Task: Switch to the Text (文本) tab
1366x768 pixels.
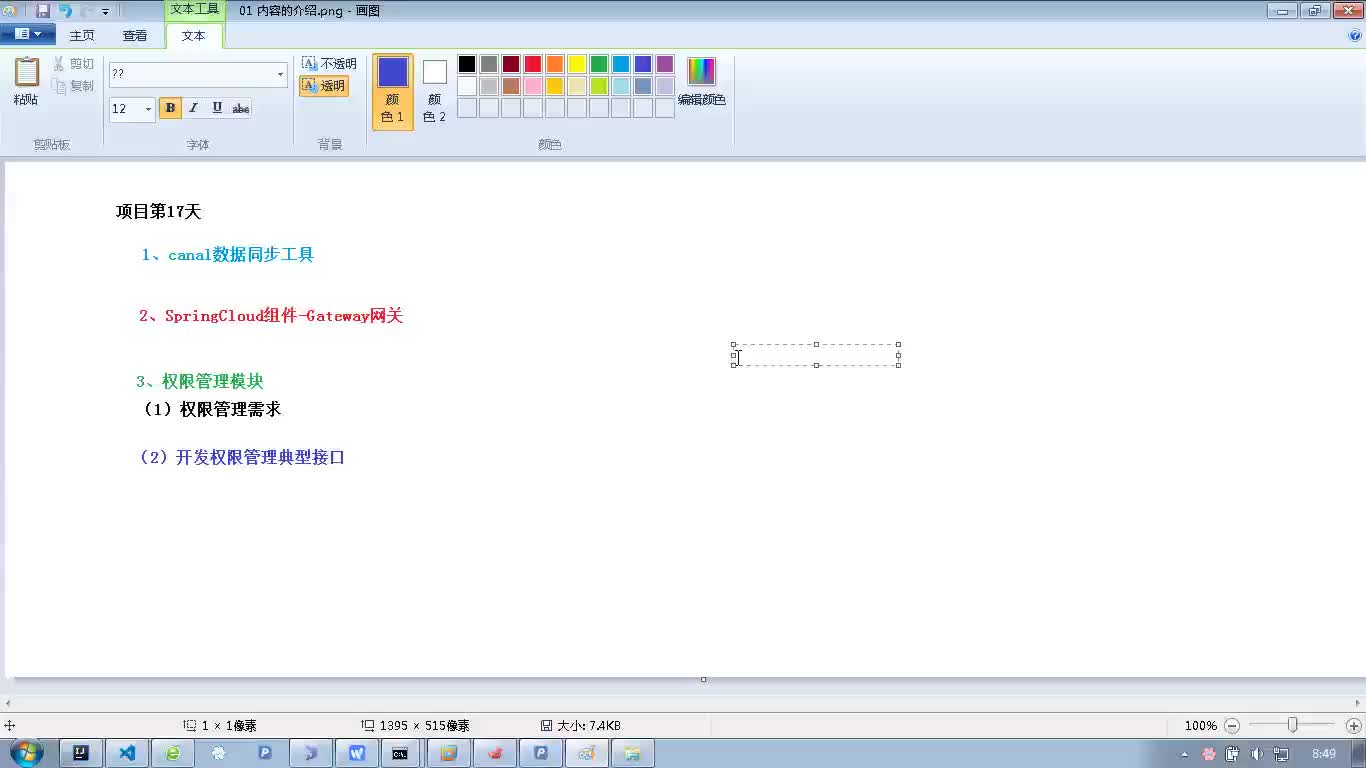Action: [193, 35]
